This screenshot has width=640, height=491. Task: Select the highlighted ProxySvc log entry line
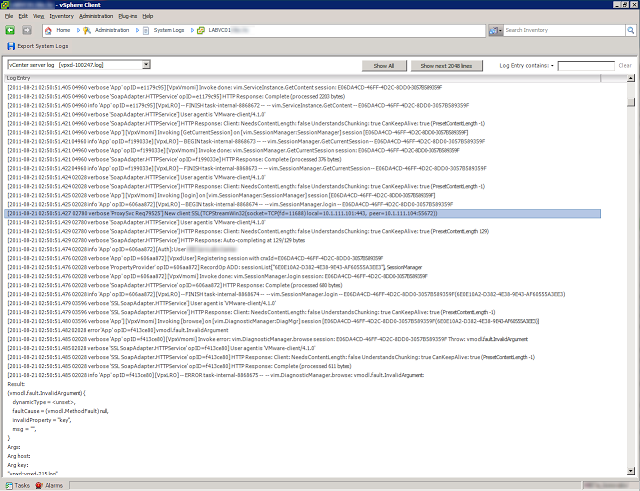300,213
